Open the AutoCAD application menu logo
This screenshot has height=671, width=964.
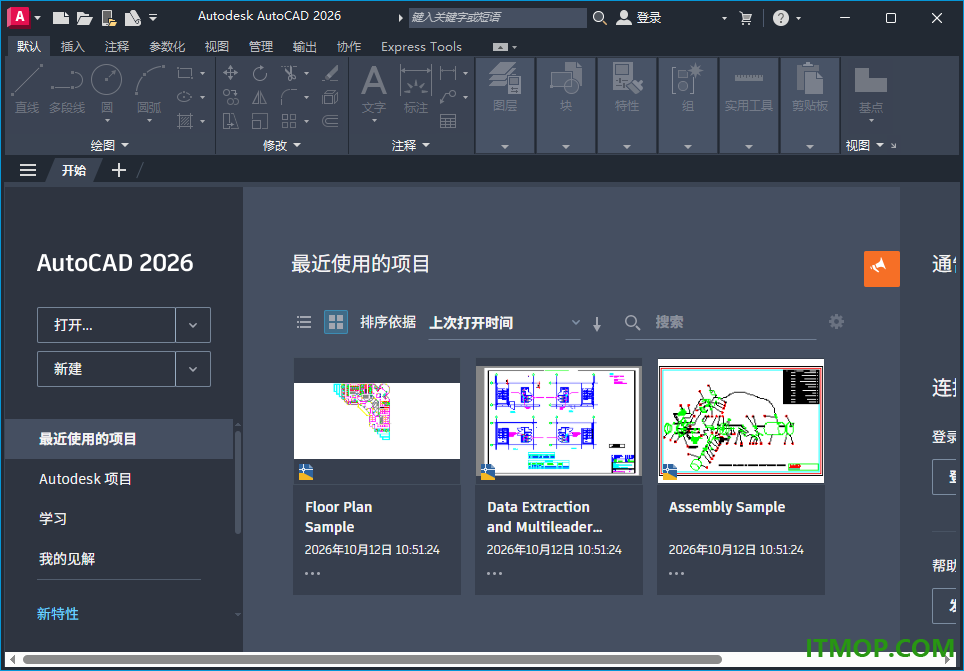[x=19, y=17]
